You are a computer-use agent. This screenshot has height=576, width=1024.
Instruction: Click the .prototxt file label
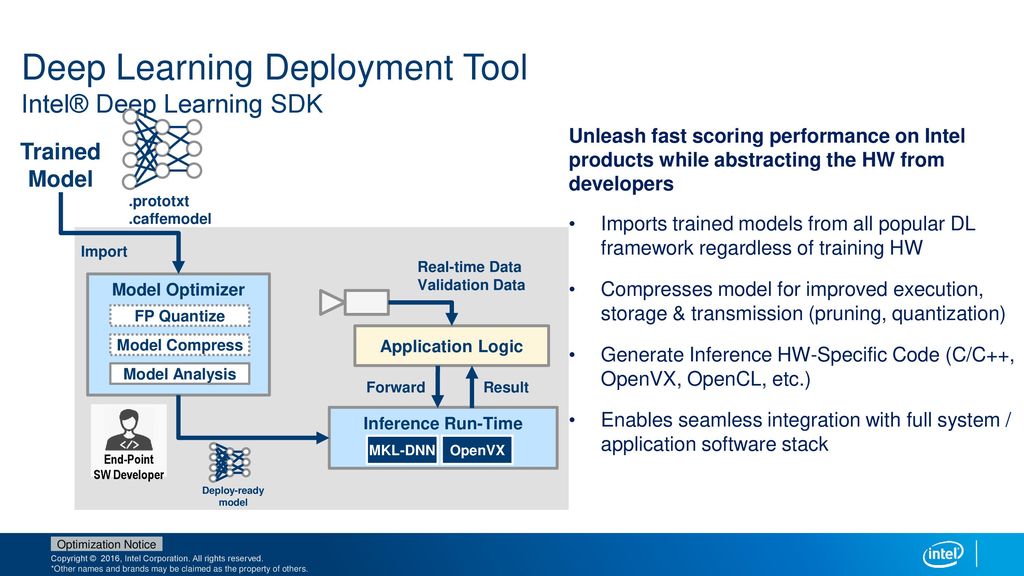(159, 201)
